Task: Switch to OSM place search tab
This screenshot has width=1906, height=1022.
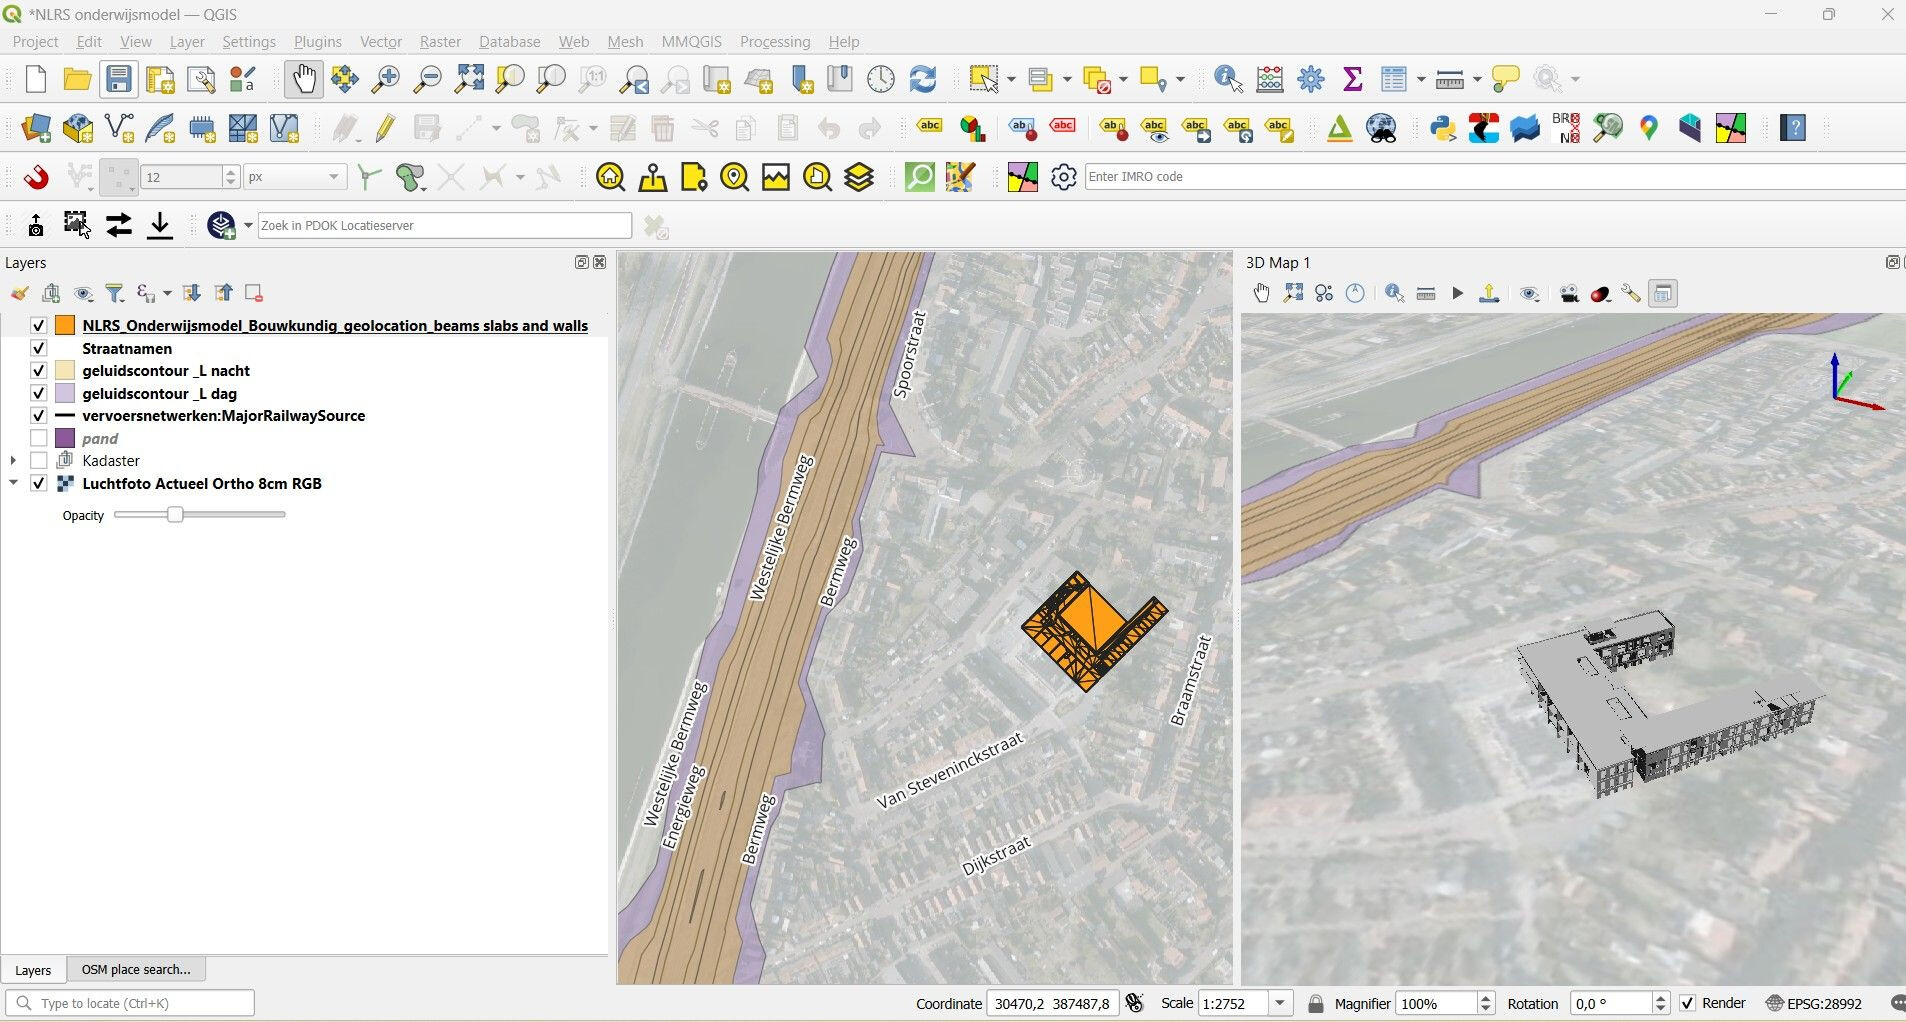Action: tap(136, 970)
